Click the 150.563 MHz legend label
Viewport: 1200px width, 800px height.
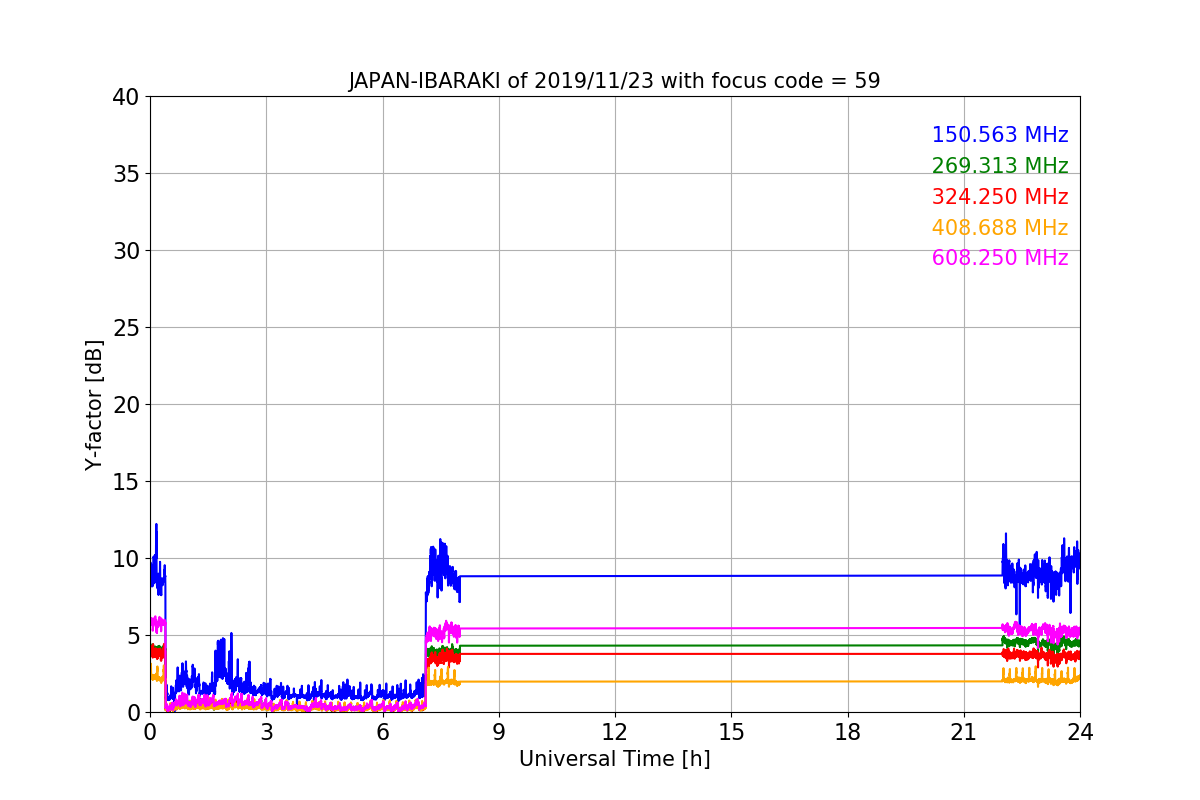tap(999, 135)
